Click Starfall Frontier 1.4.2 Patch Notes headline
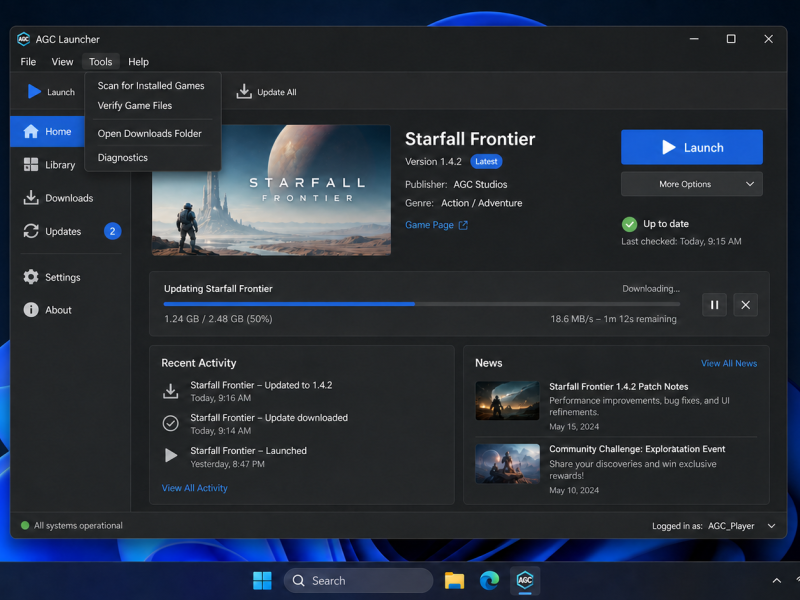Image resolution: width=800 pixels, height=600 pixels. coord(618,387)
